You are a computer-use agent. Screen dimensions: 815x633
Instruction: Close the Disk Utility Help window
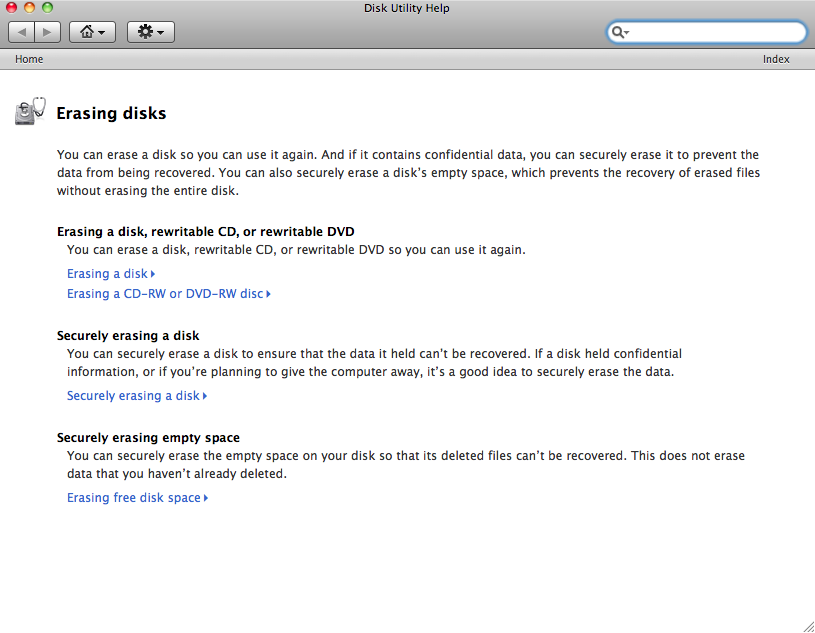[11, 7]
